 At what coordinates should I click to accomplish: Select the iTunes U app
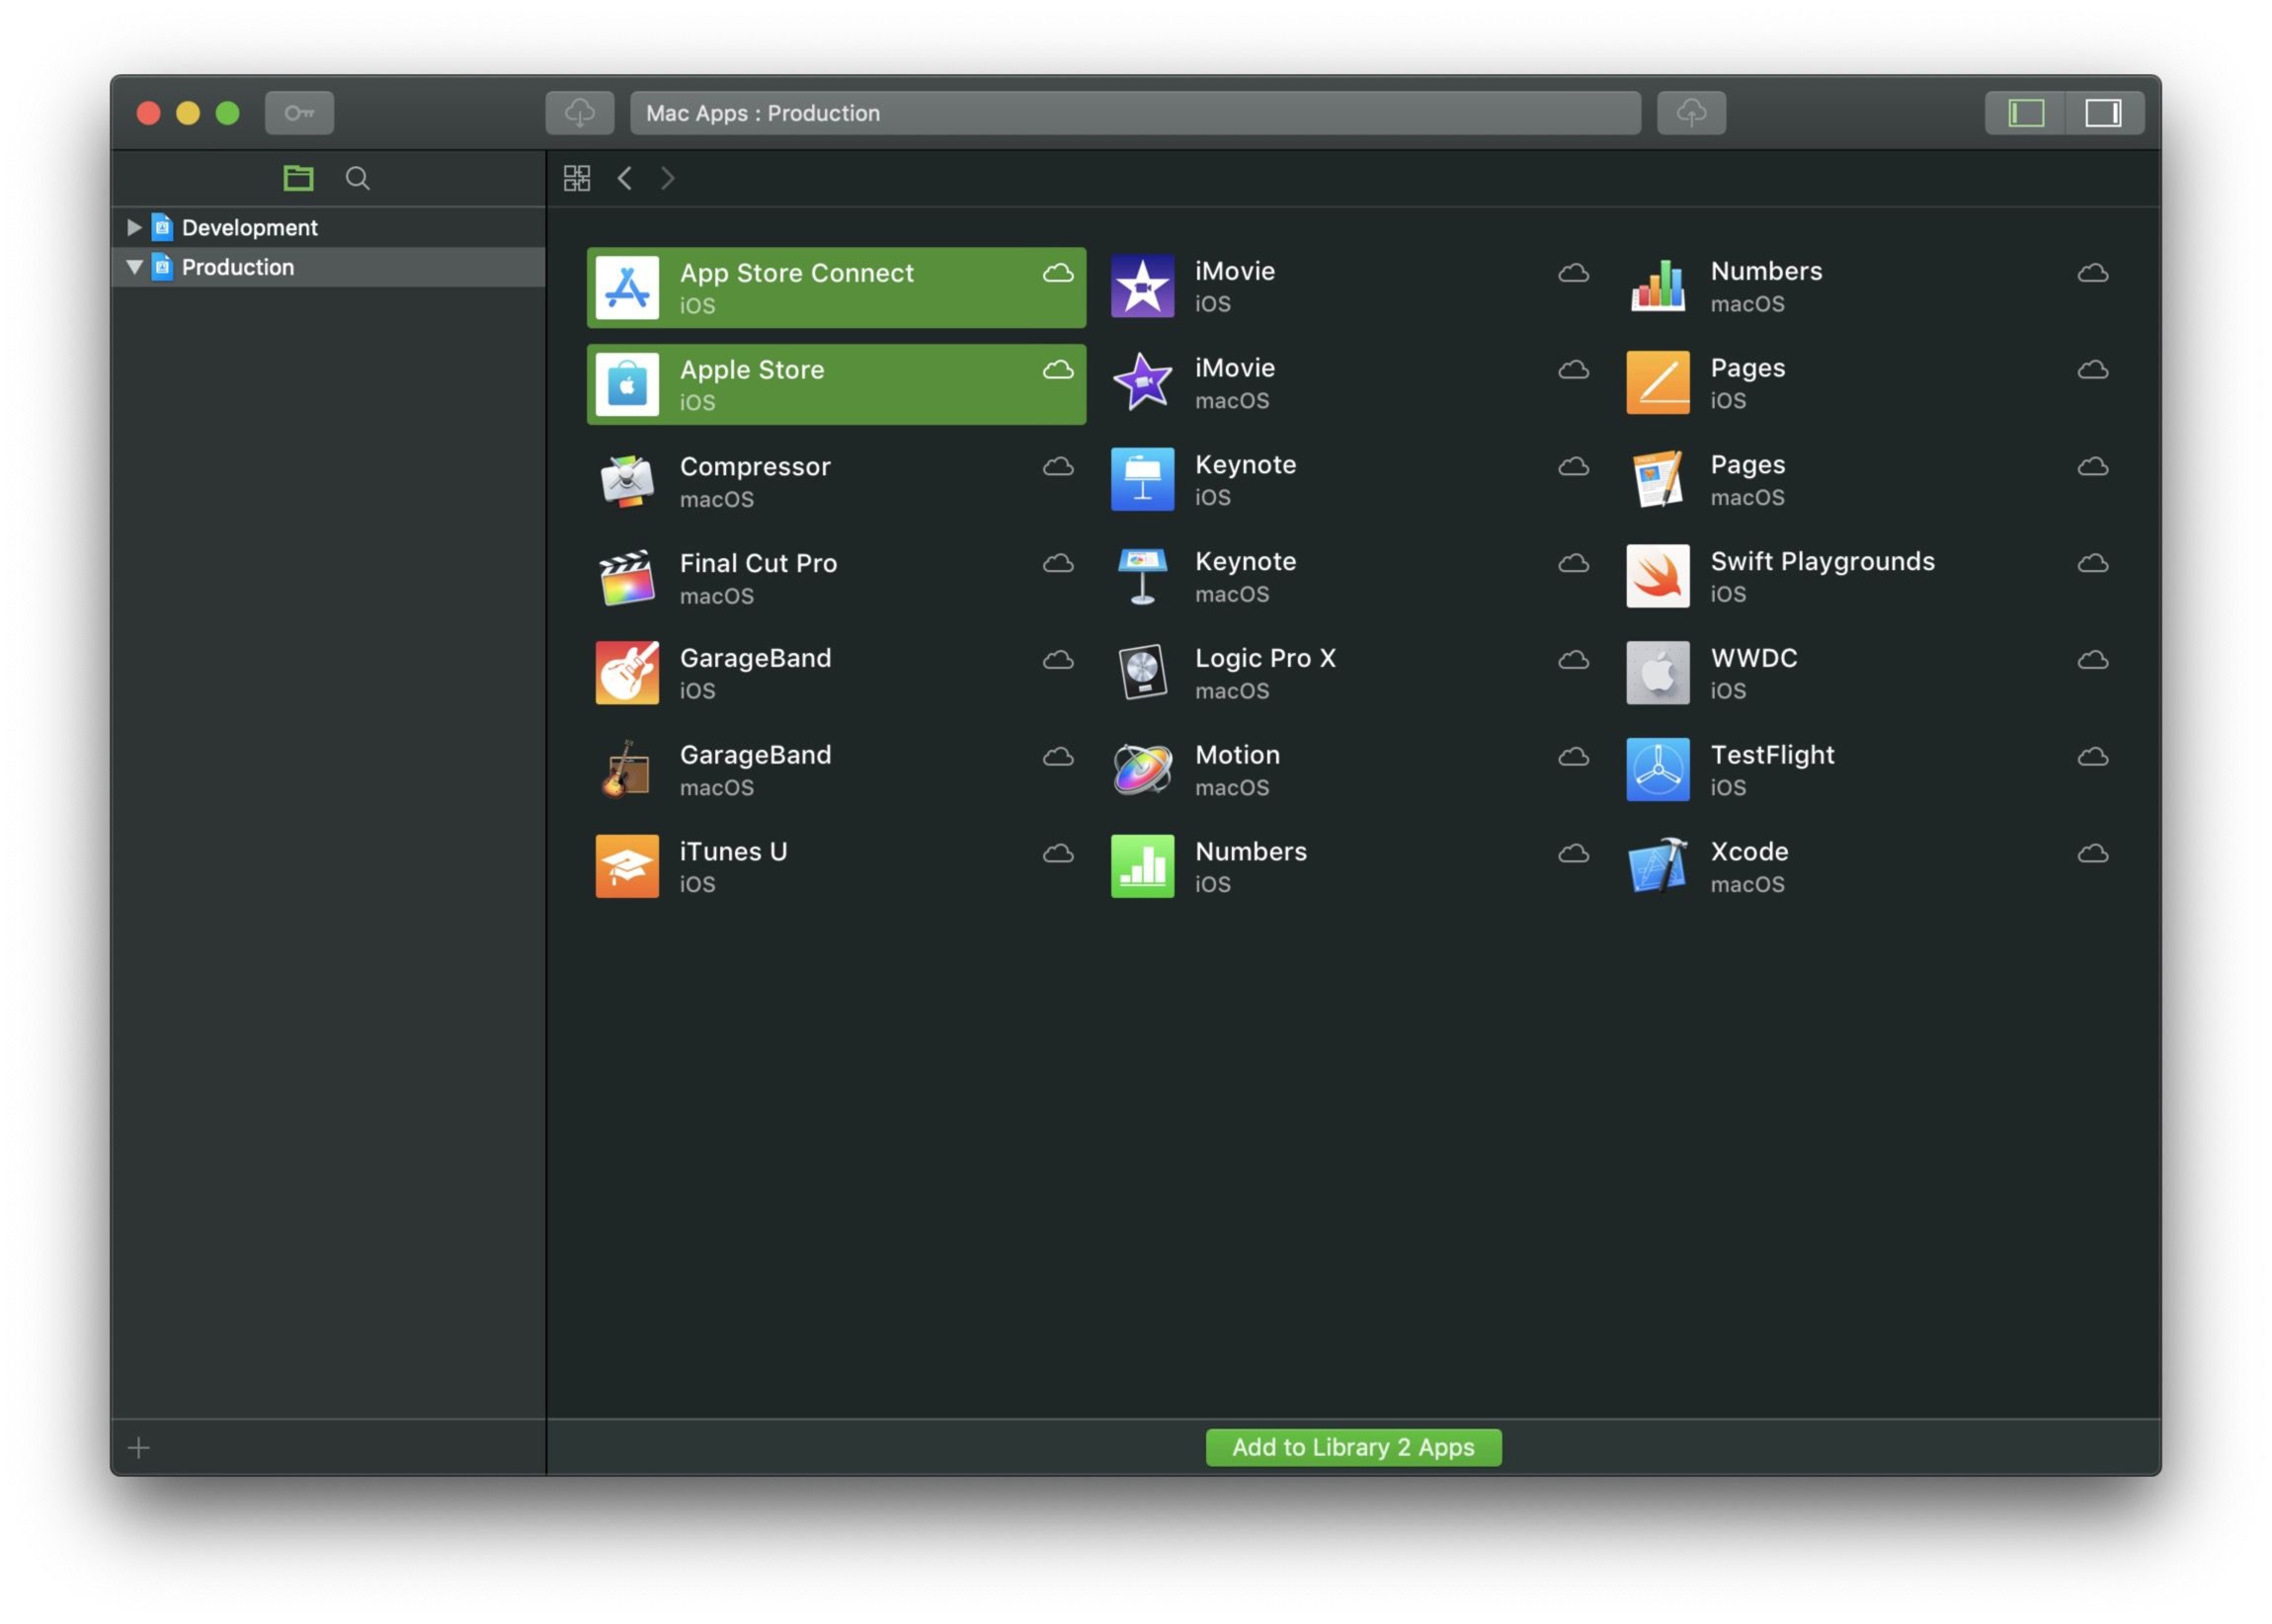coord(836,867)
